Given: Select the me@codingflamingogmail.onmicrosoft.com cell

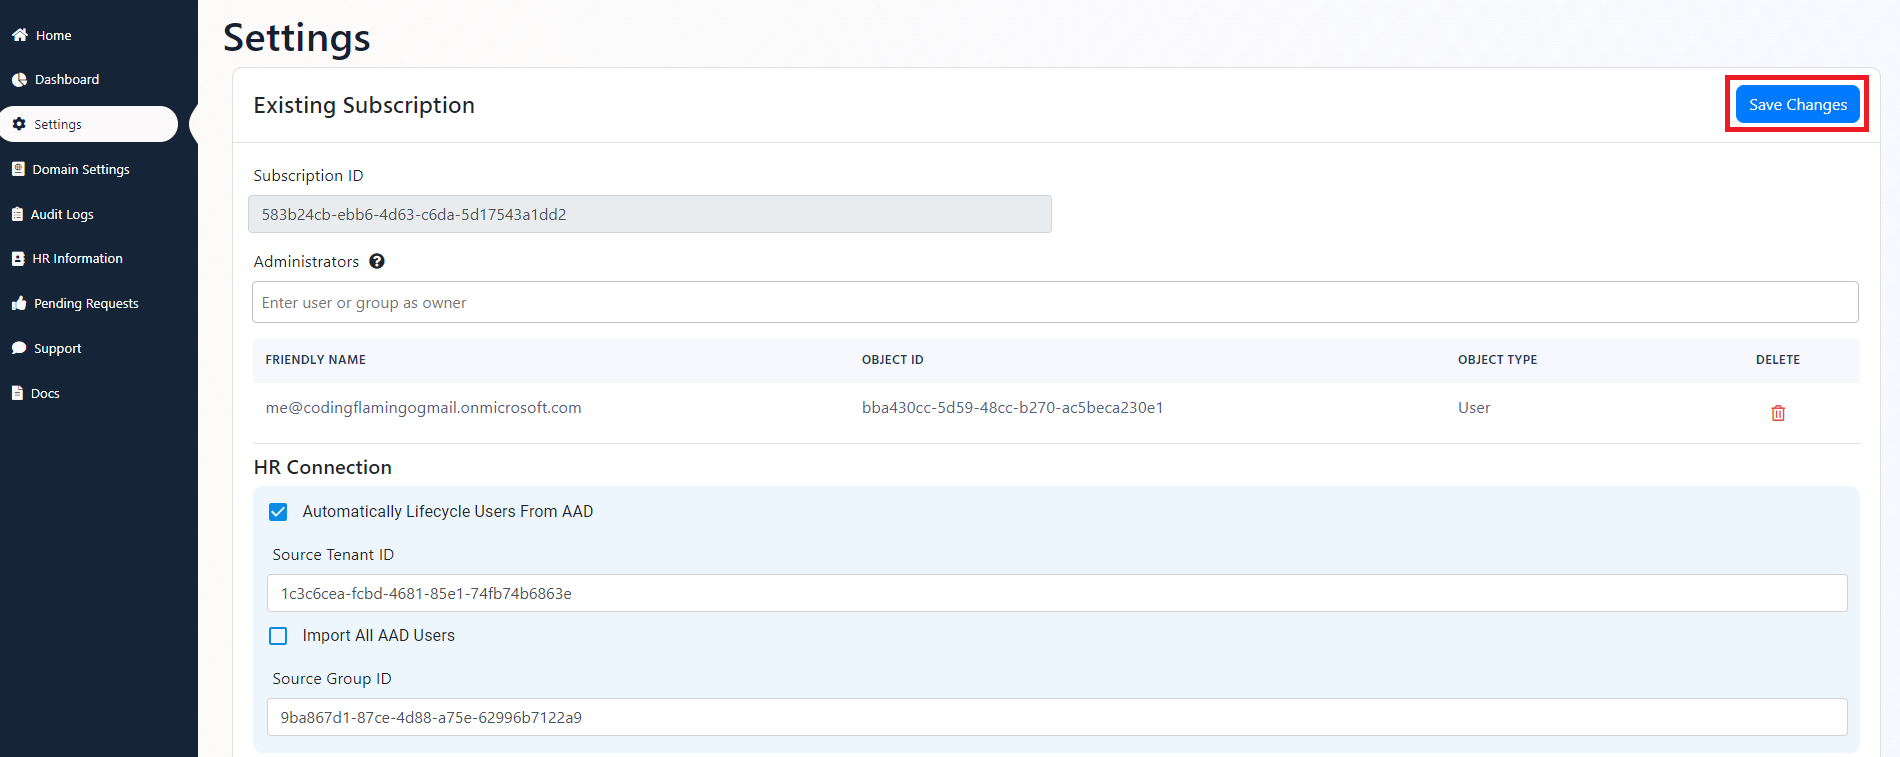Looking at the screenshot, I should (423, 408).
